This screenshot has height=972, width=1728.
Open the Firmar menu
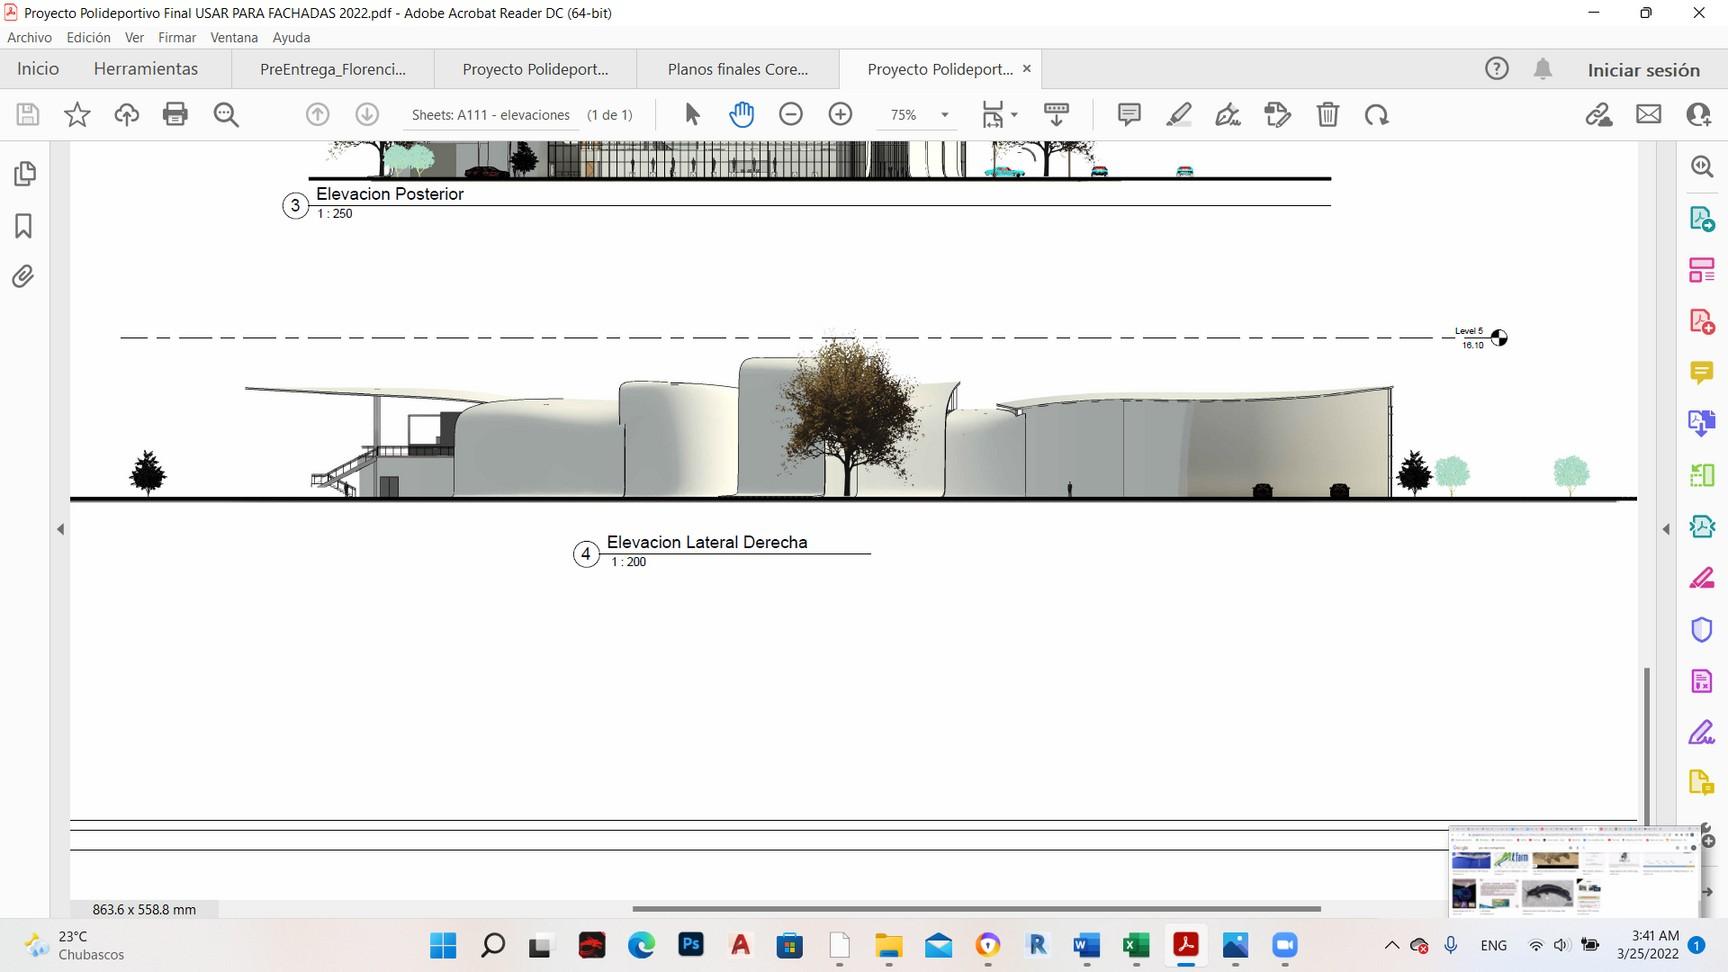[x=177, y=38]
